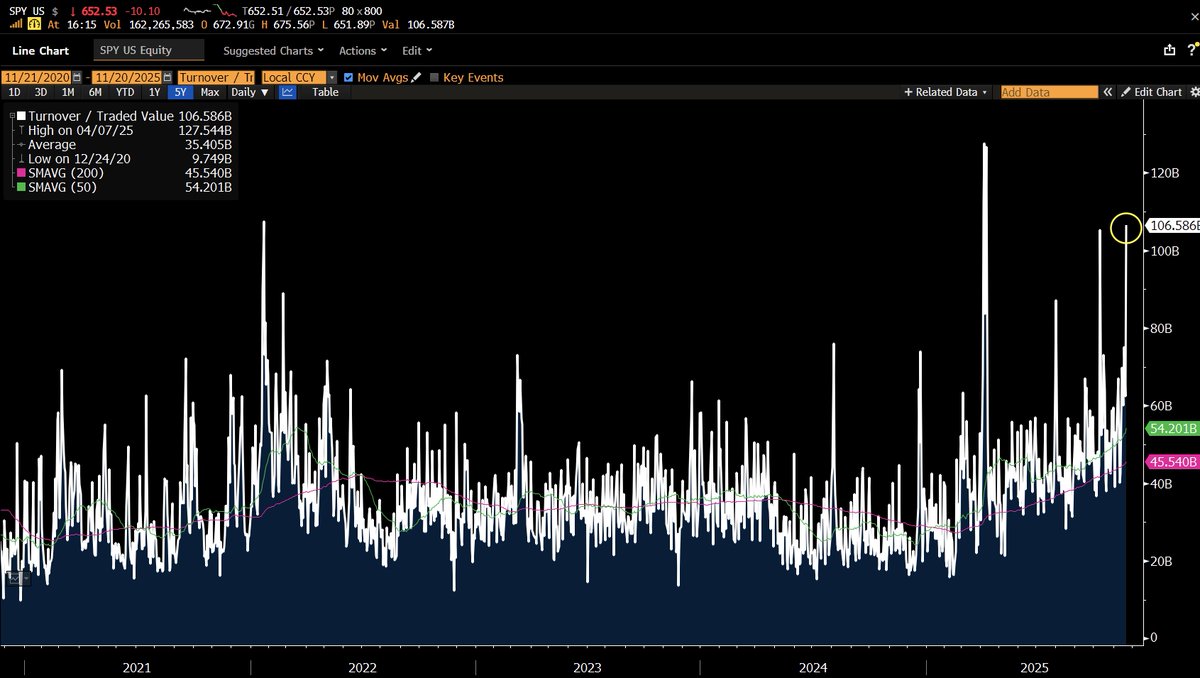This screenshot has height=678, width=1200.
Task: Switch to the 1Y time range
Action: [x=154, y=92]
